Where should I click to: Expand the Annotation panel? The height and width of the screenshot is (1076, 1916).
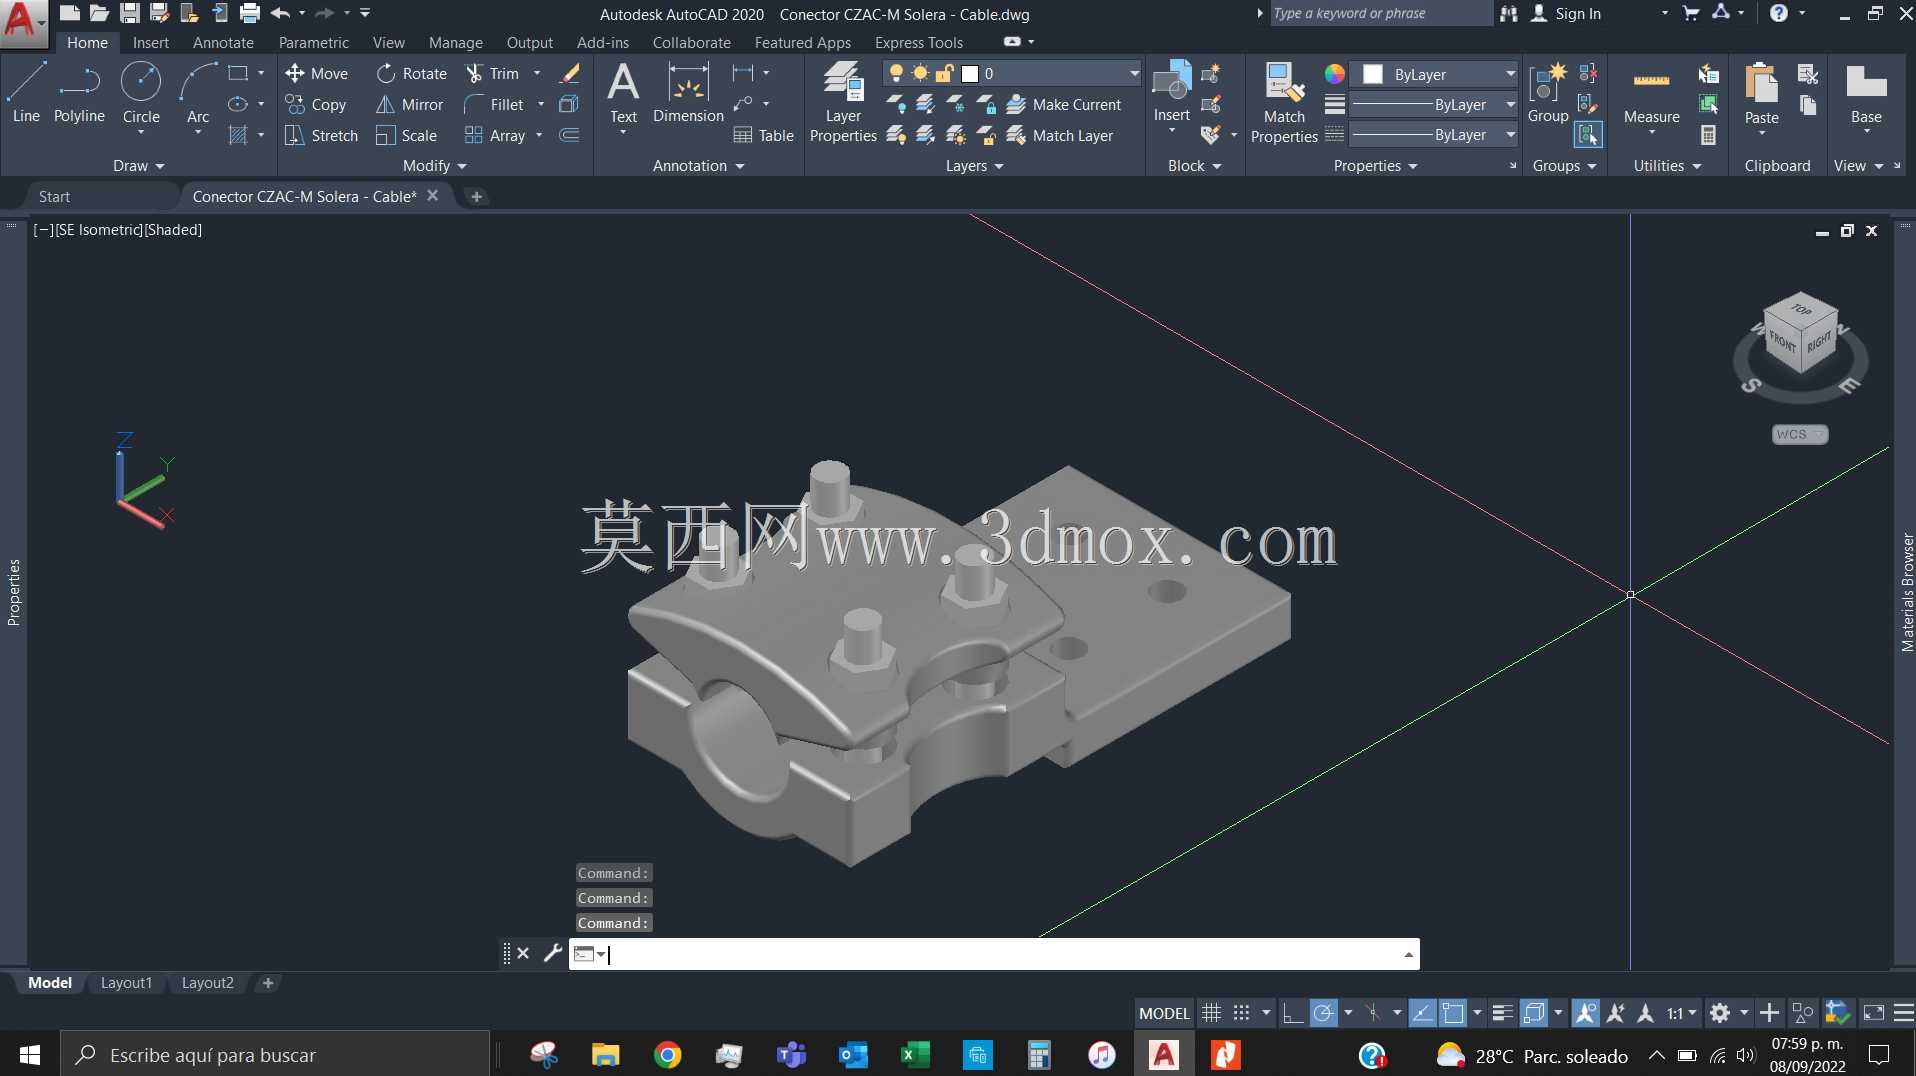pos(698,166)
